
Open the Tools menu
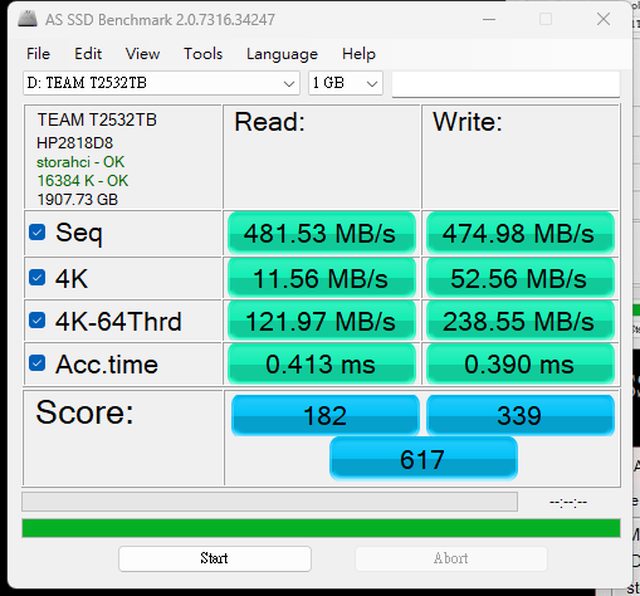[203, 54]
